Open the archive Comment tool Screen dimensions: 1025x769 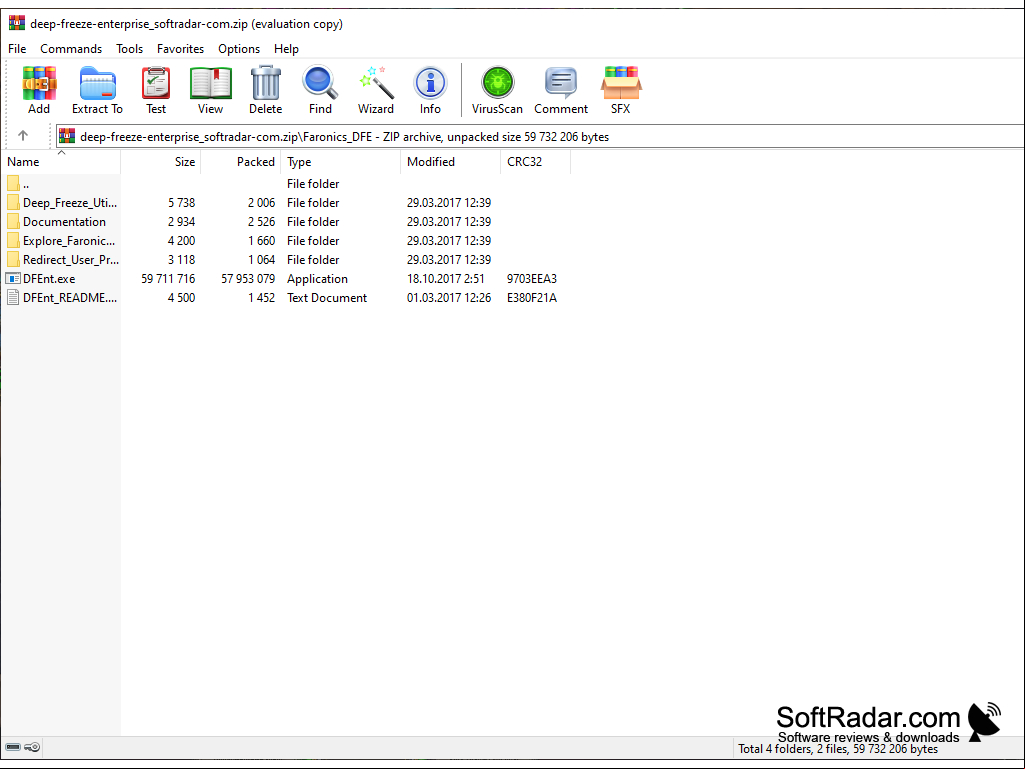561,83
